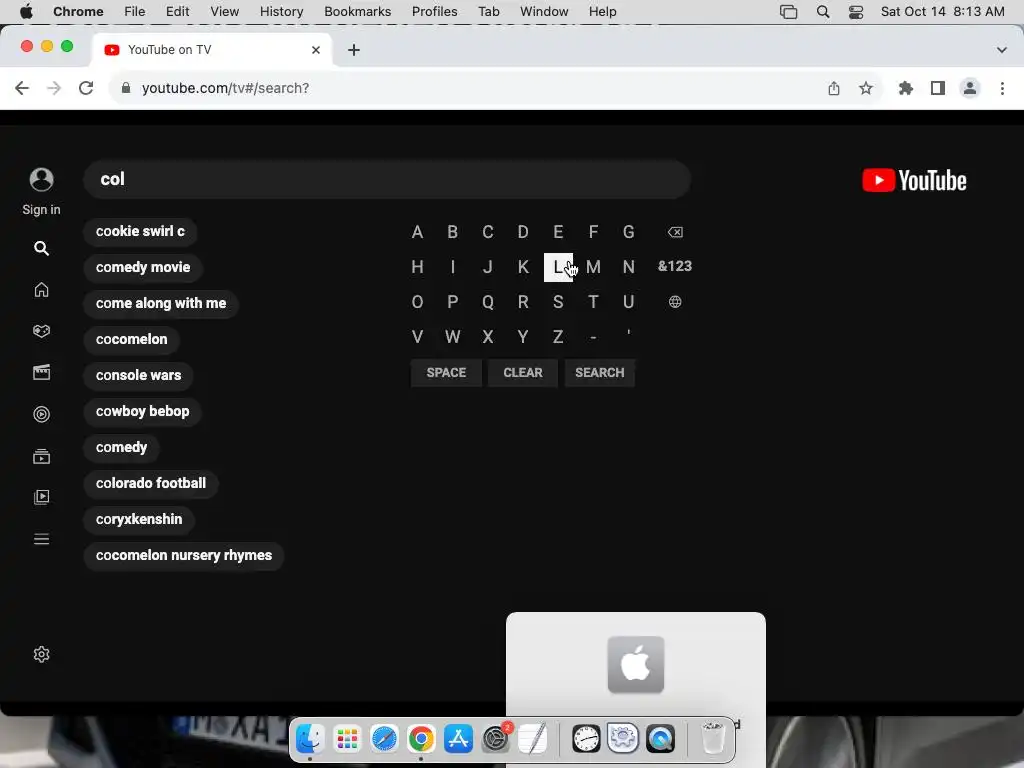Screen dimensions: 1024x768
Task: Go to YouTube Home in sidebar
Action: (x=41, y=289)
